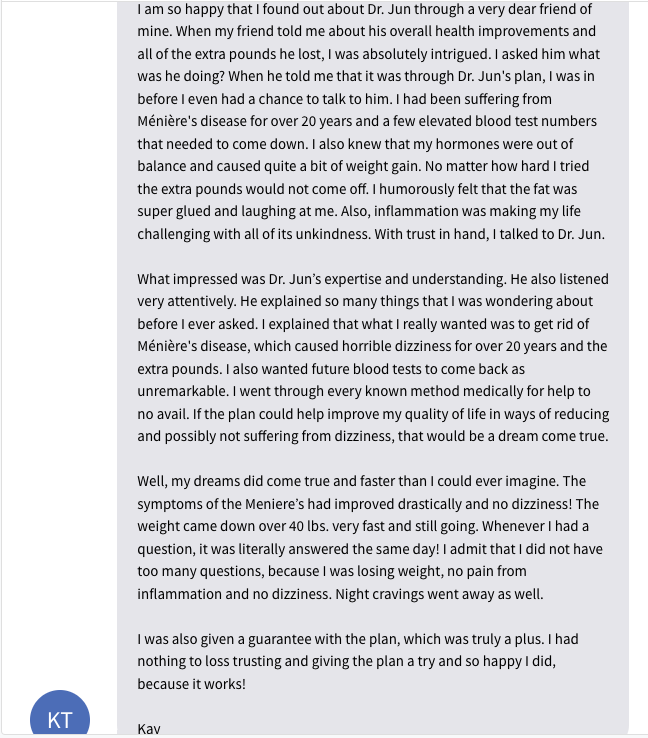The image size is (648, 738).
Task: Click "Night cravings went away as well."
Action: [x=439, y=594]
